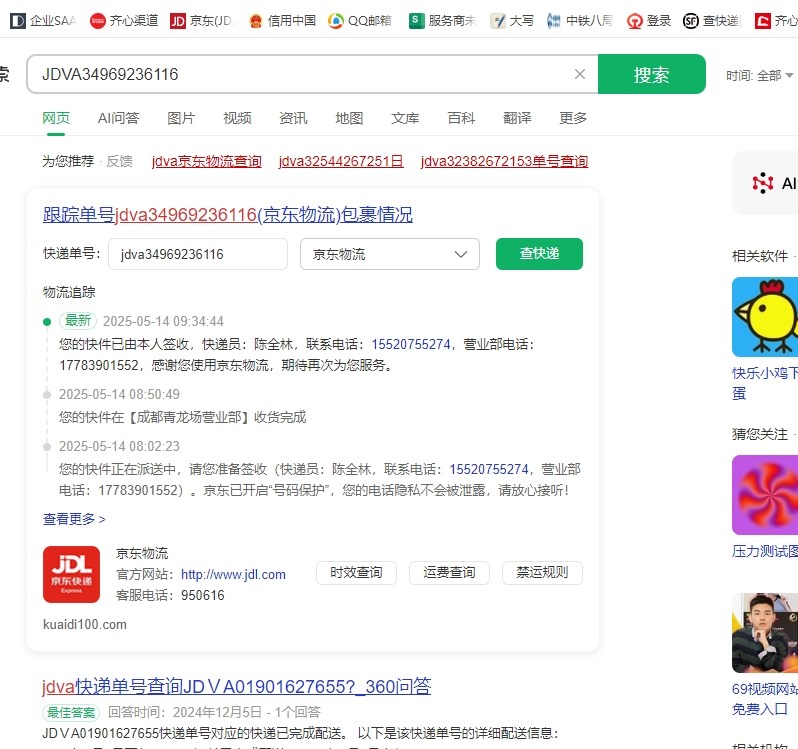Click the 成都青龙场营业部 收货完成 status line
The width and height of the screenshot is (798, 749).
click(x=183, y=417)
